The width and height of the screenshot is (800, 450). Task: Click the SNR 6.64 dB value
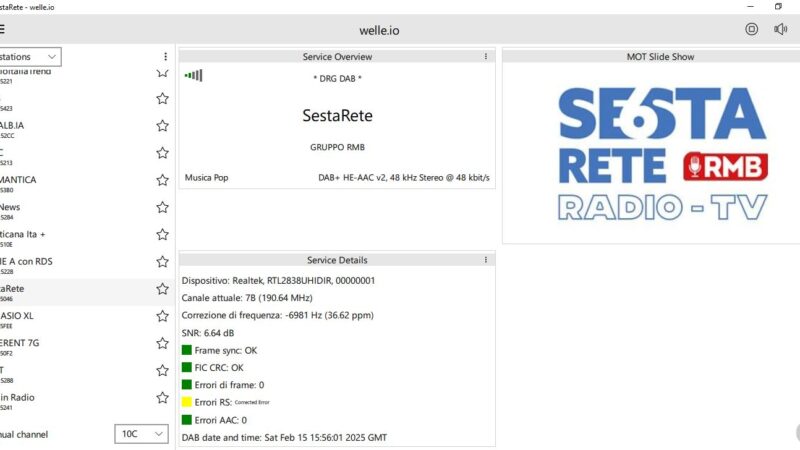click(208, 333)
